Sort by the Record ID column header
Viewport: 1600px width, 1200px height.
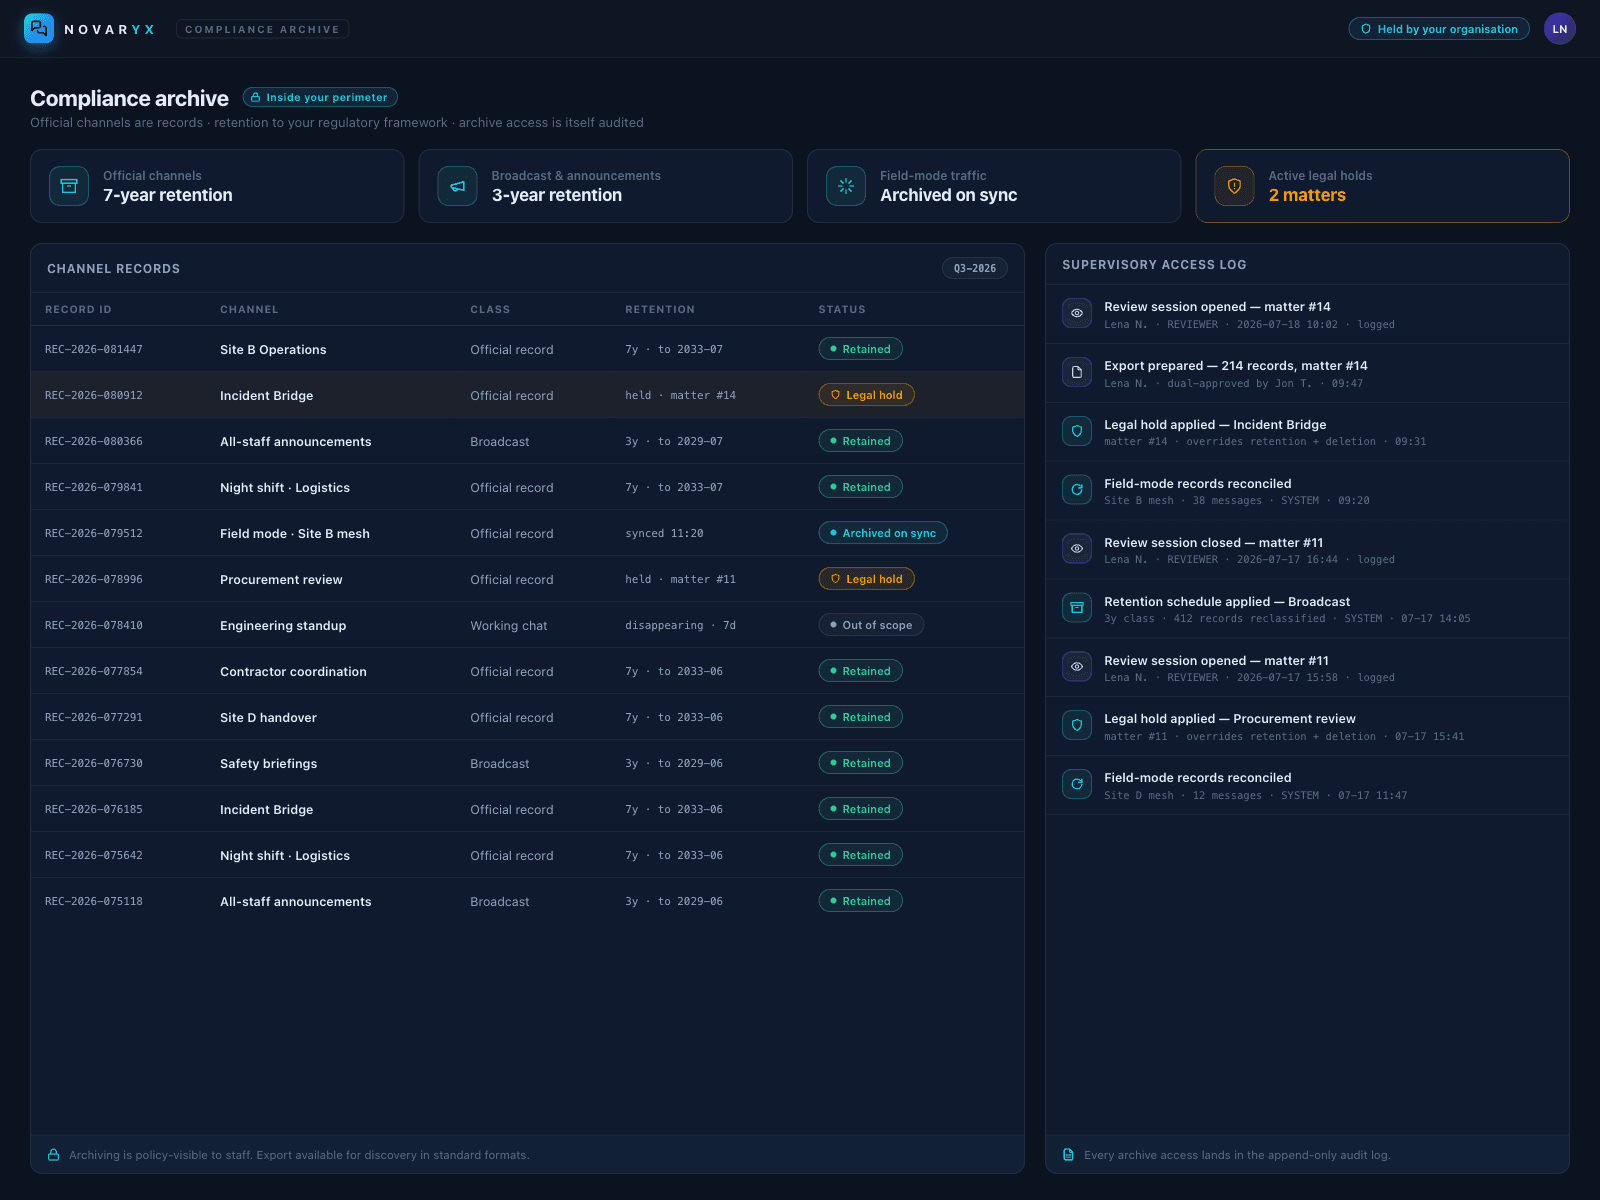78,310
